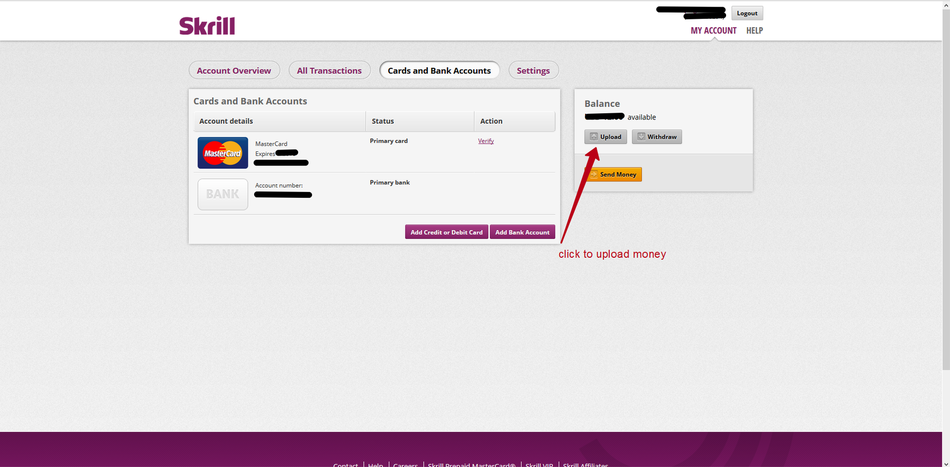Click the MasterCard card logo

tap(222, 153)
